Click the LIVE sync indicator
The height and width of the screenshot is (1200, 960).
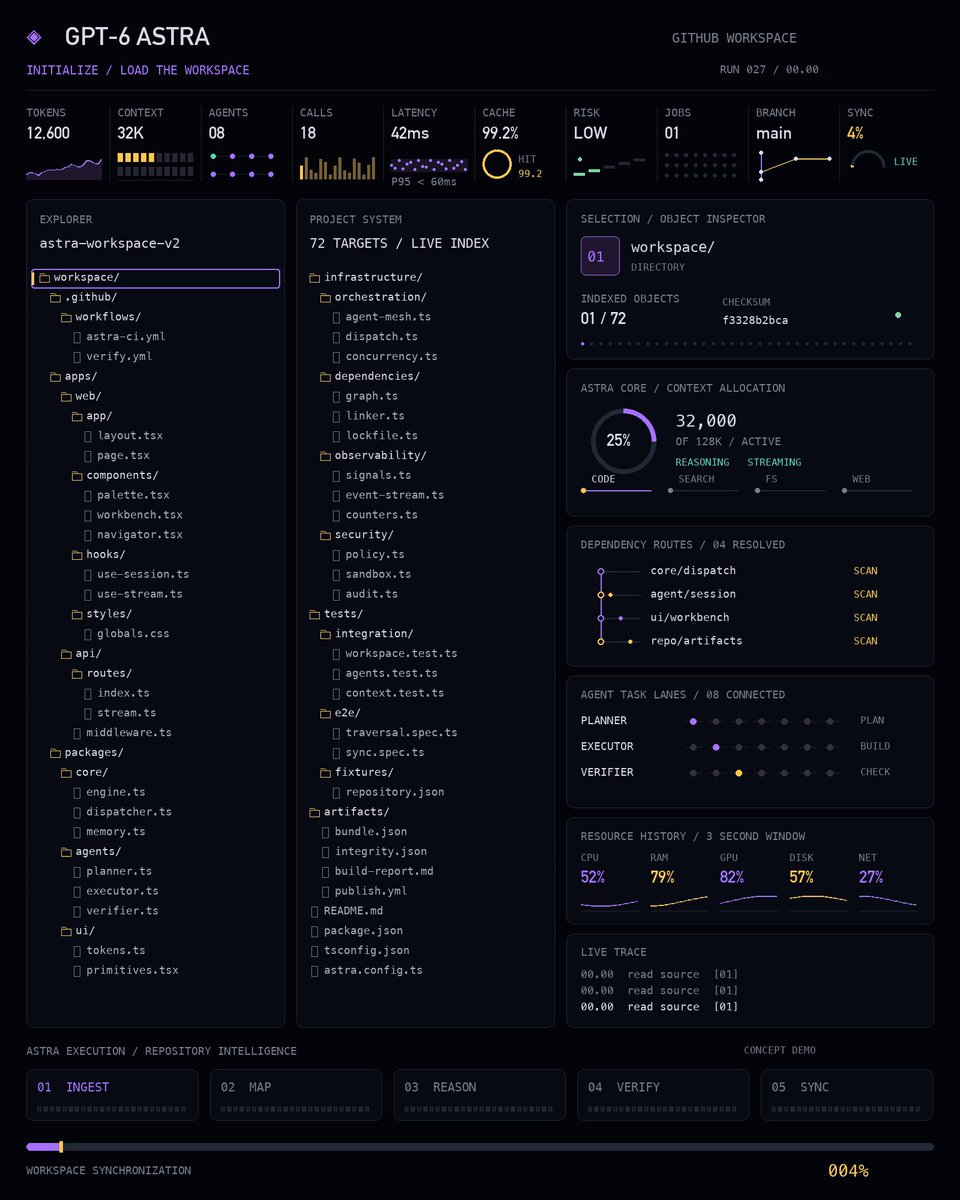point(905,162)
